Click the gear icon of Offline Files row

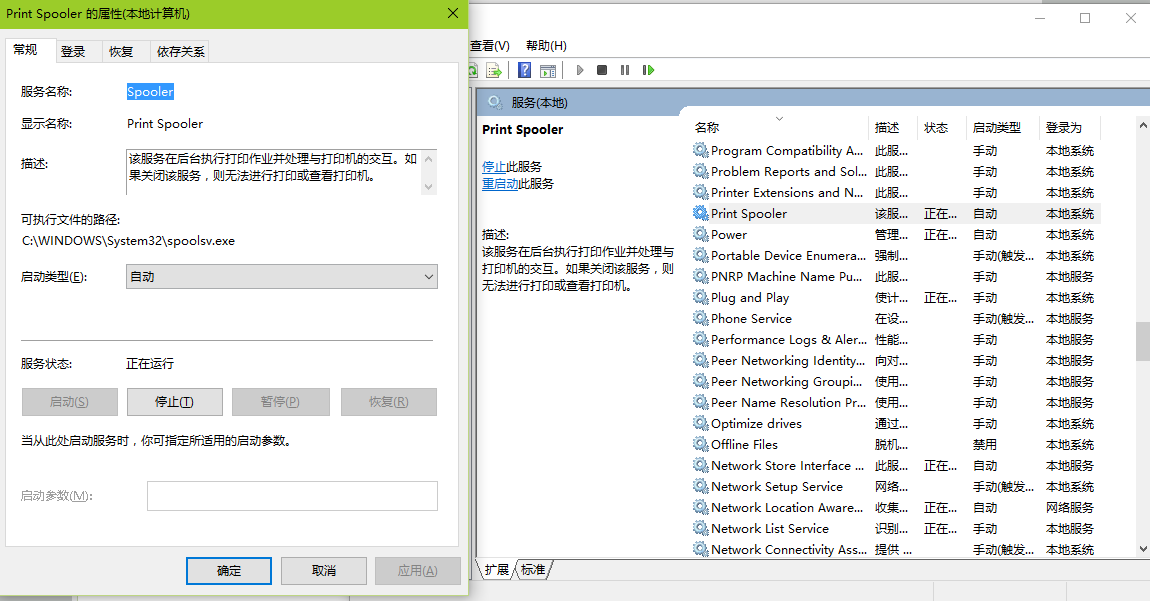(x=700, y=445)
